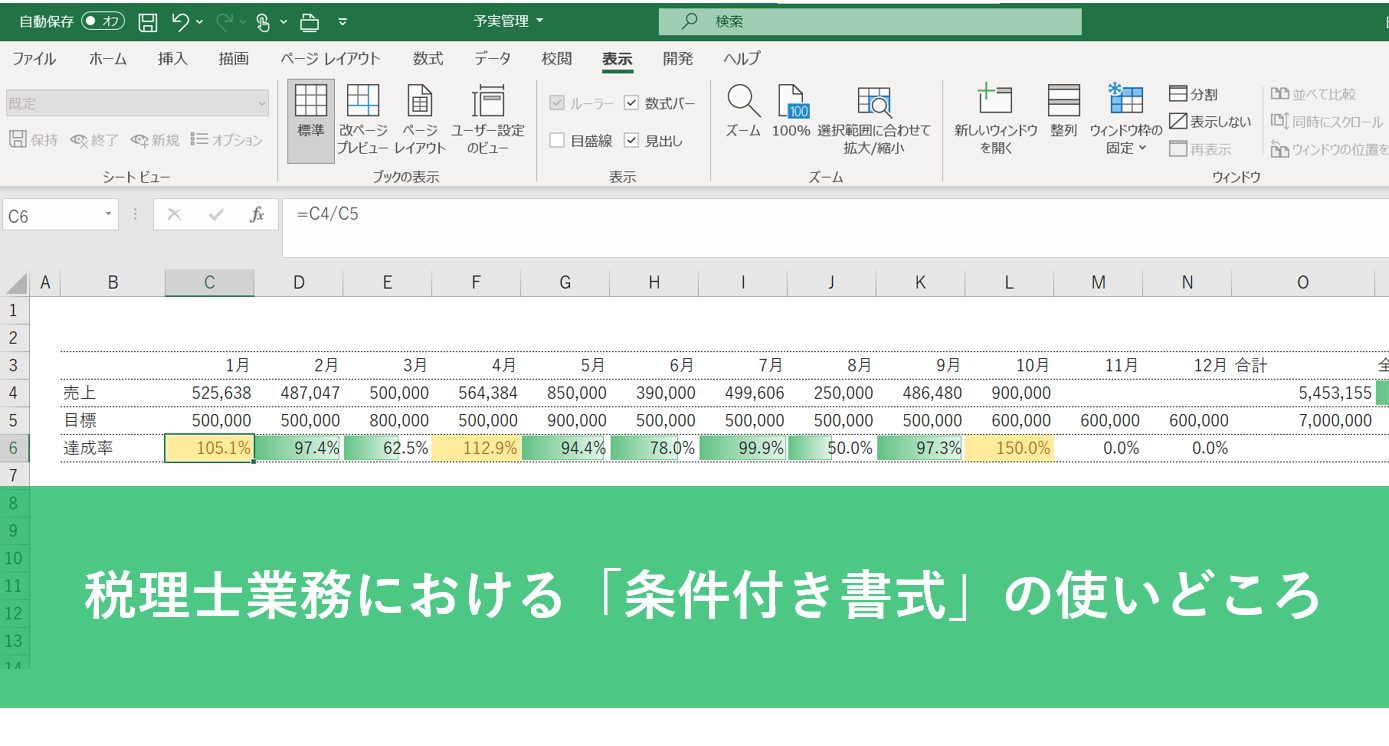The height and width of the screenshot is (746, 1389).
Task: Uncheck the Headings (見出し) checkbox
Action: [x=631, y=141]
